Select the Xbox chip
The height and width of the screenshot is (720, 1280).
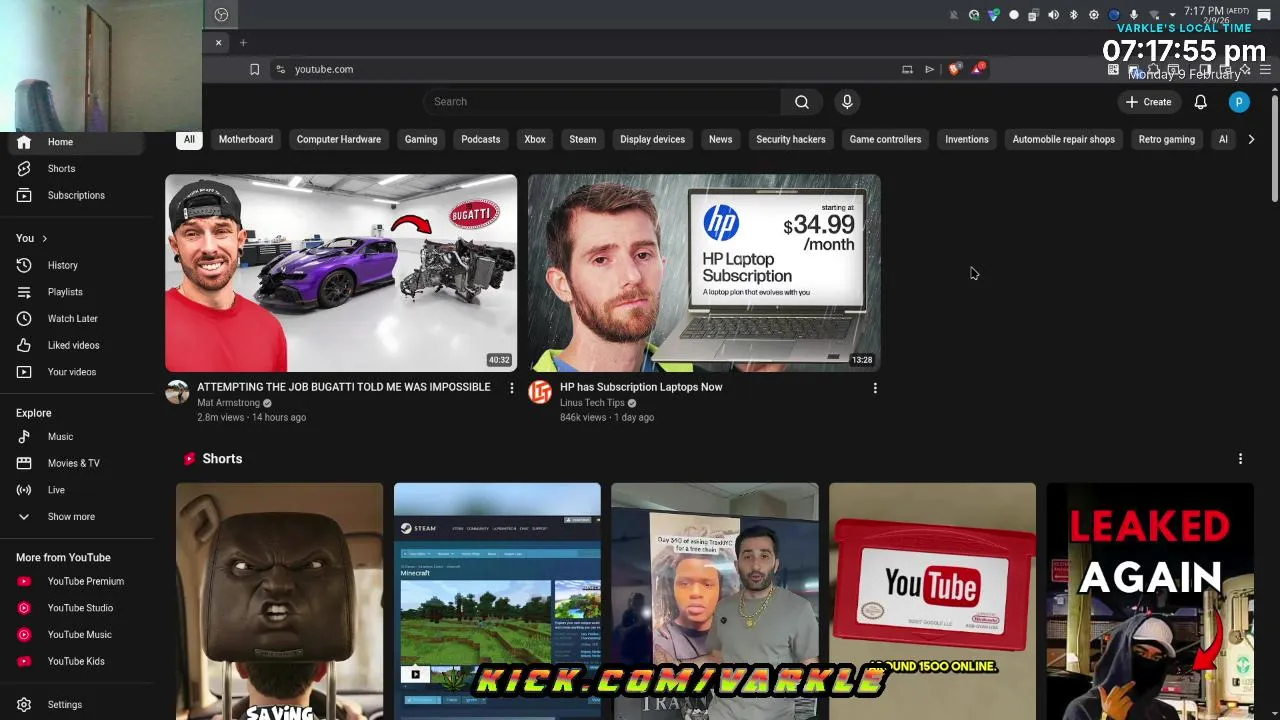(535, 139)
